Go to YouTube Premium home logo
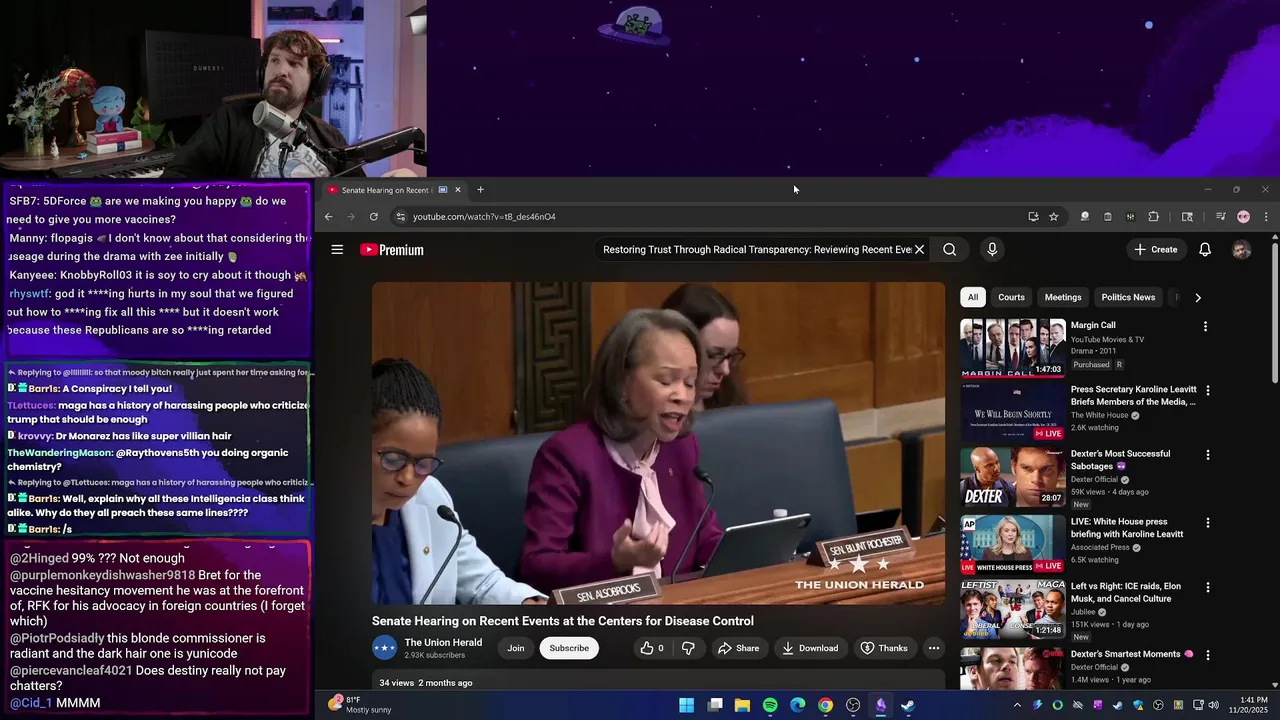This screenshot has width=1280, height=720. coord(392,250)
